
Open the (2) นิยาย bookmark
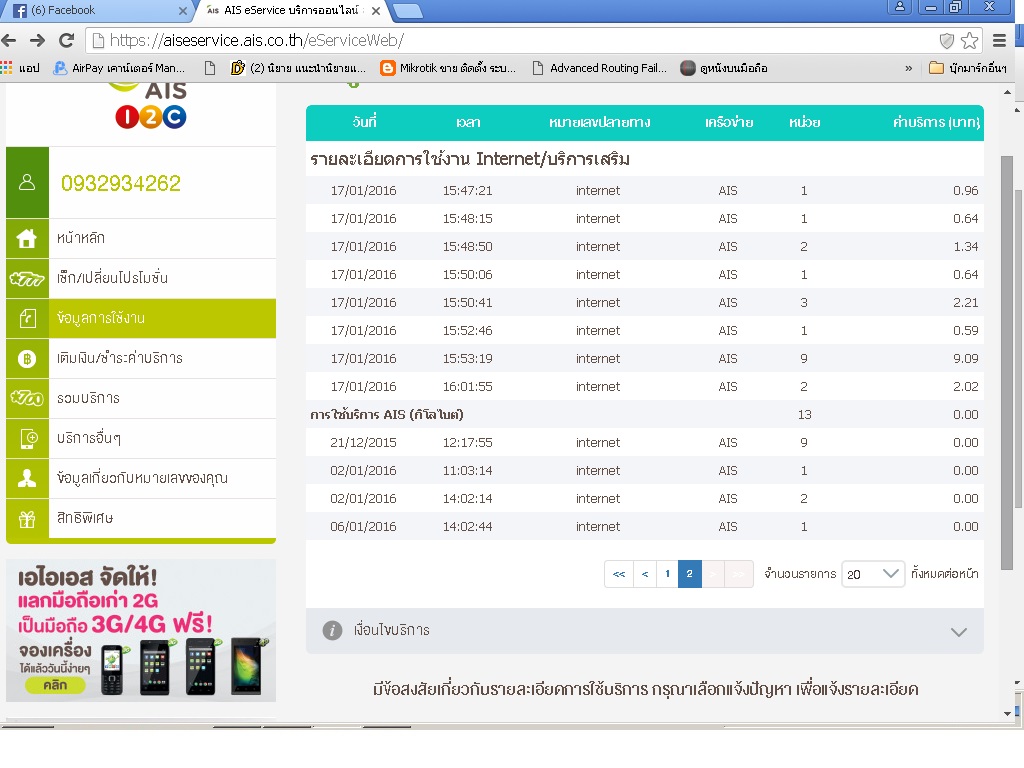[298, 68]
